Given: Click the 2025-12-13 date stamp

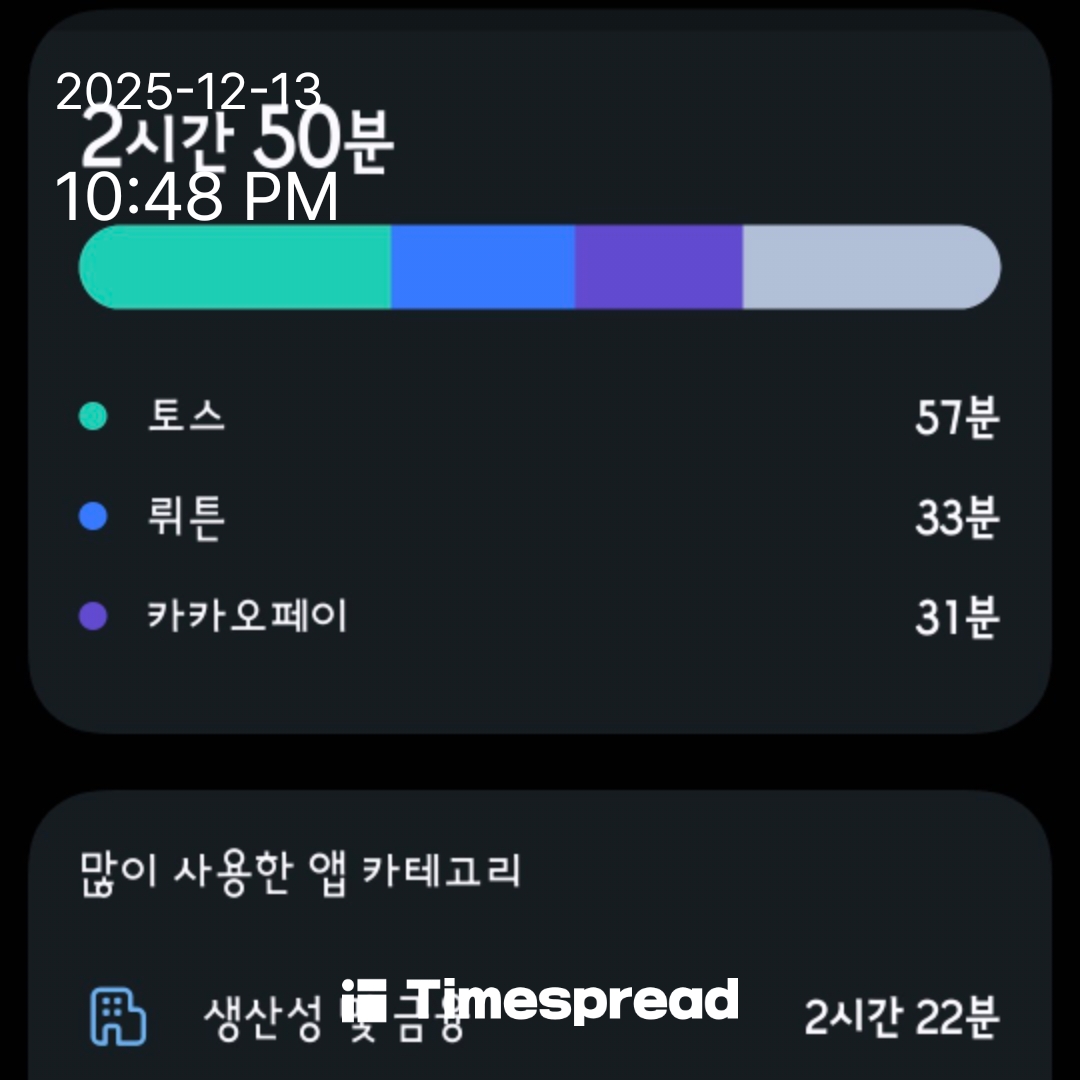Looking at the screenshot, I should (x=188, y=92).
